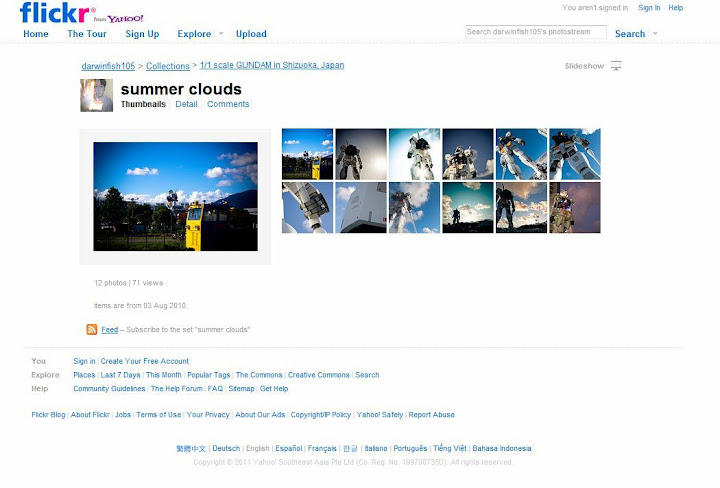Viewport: 720px width, 488px height.
Task: Click the top-right Sign In link
Action: (649, 8)
